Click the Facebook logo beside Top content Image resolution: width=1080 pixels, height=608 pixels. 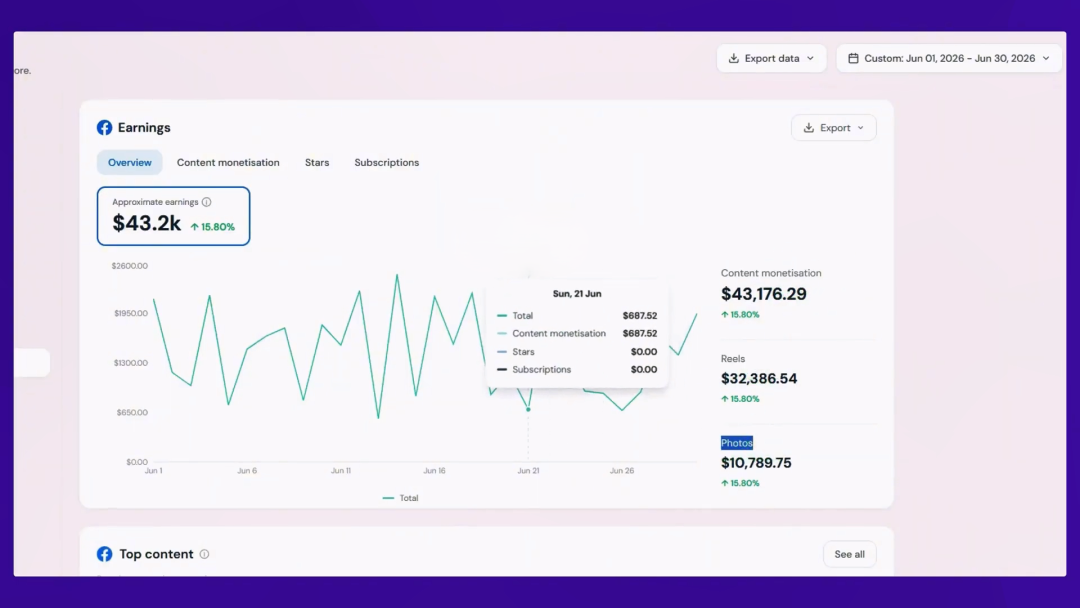click(x=104, y=554)
